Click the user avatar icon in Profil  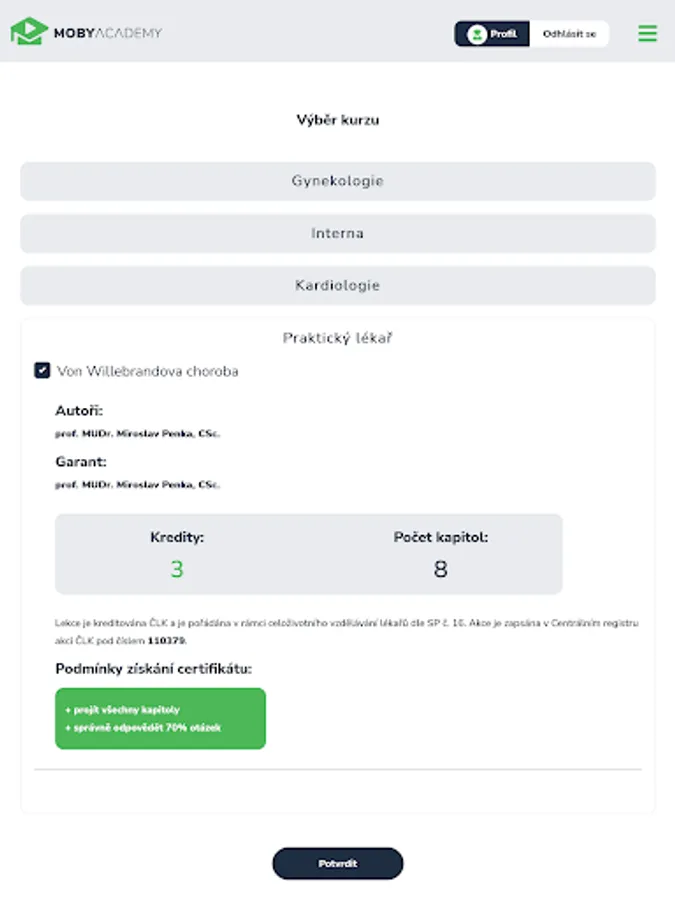[x=477, y=34]
